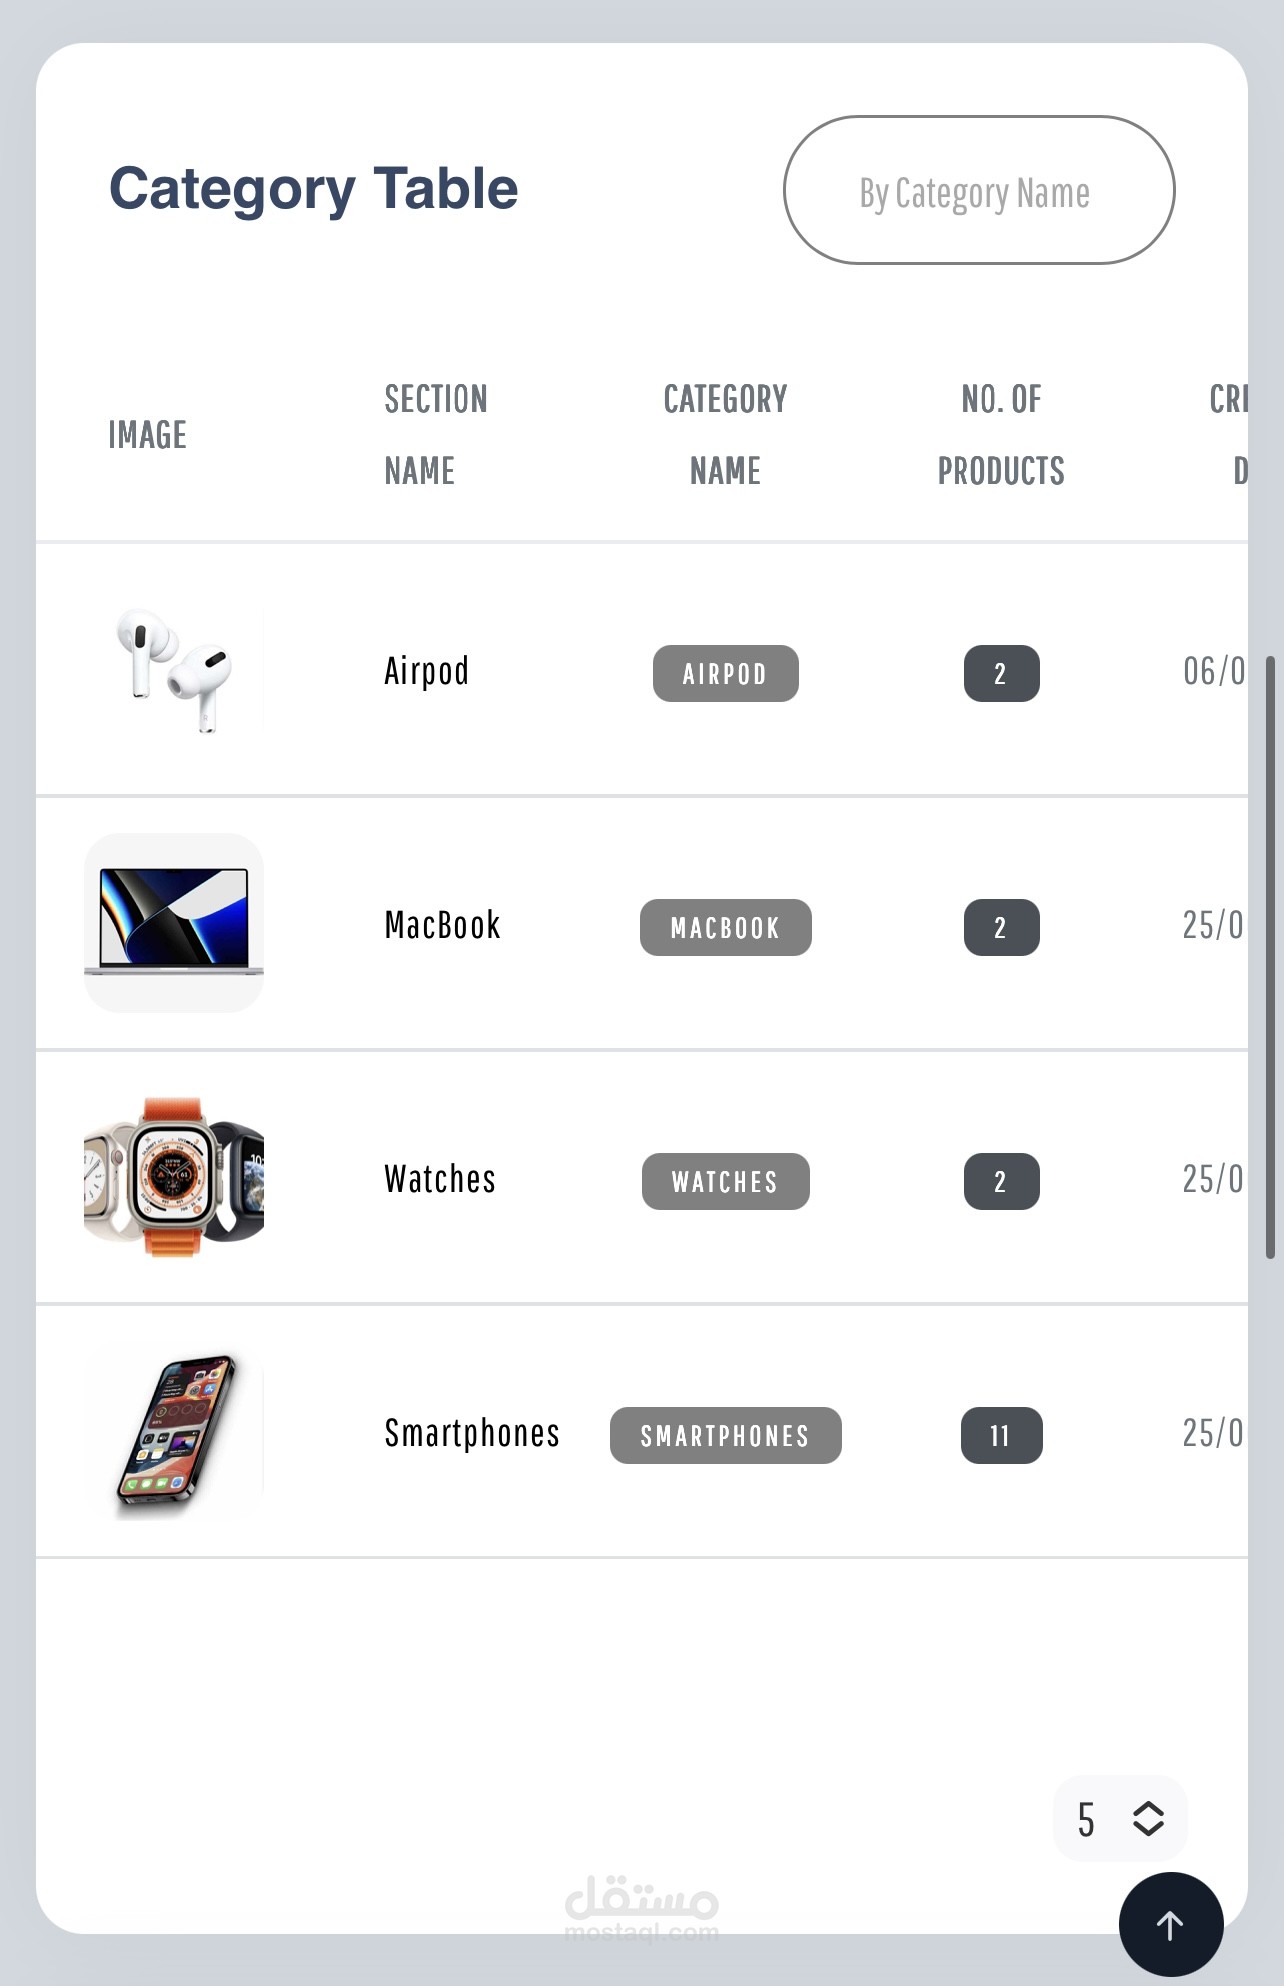Viewport: 1284px width, 1986px height.
Task: Open the Smartphones image thumbnail
Action: 174,1431
